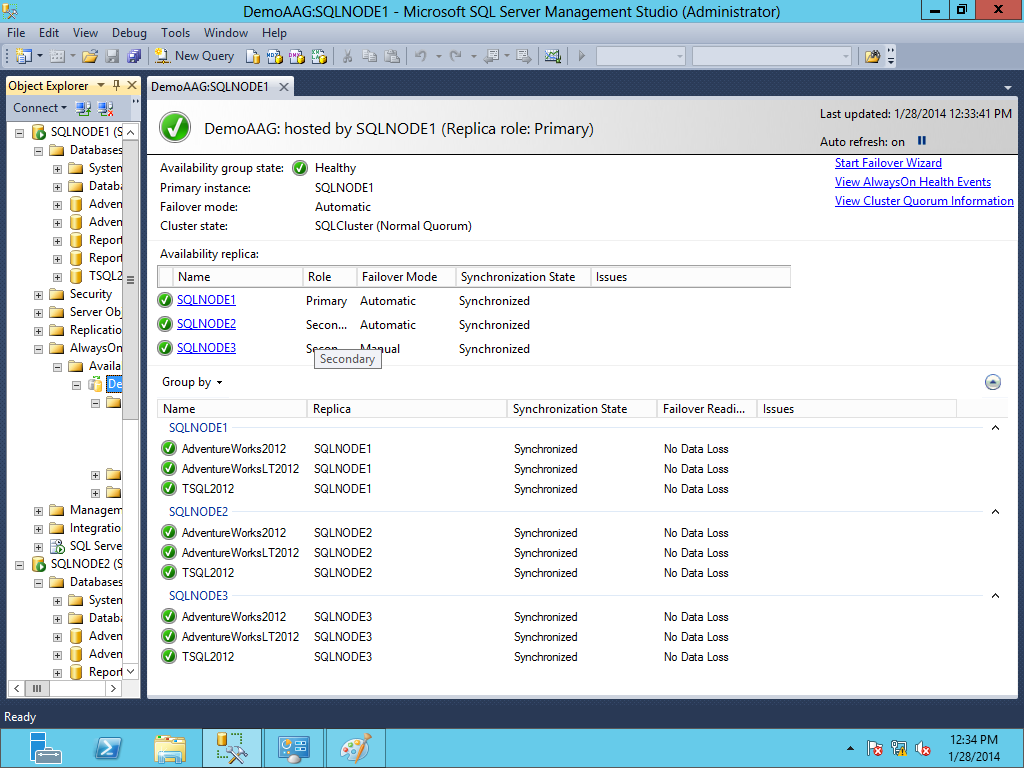1024x768 pixels.
Task: Click the Copy icon in toolbar
Action: (370, 56)
